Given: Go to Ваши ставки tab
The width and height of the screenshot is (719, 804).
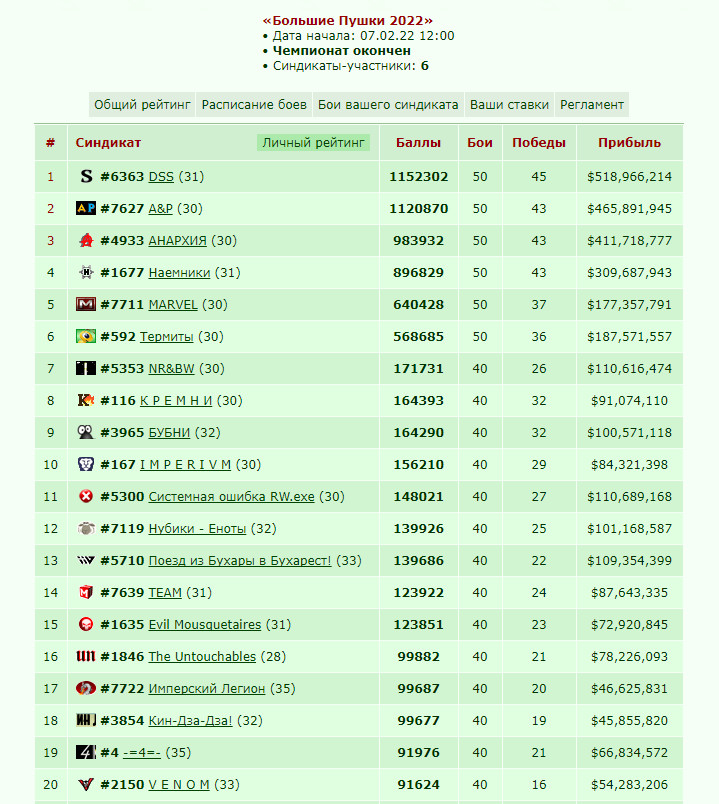Looking at the screenshot, I should click(x=509, y=105).
